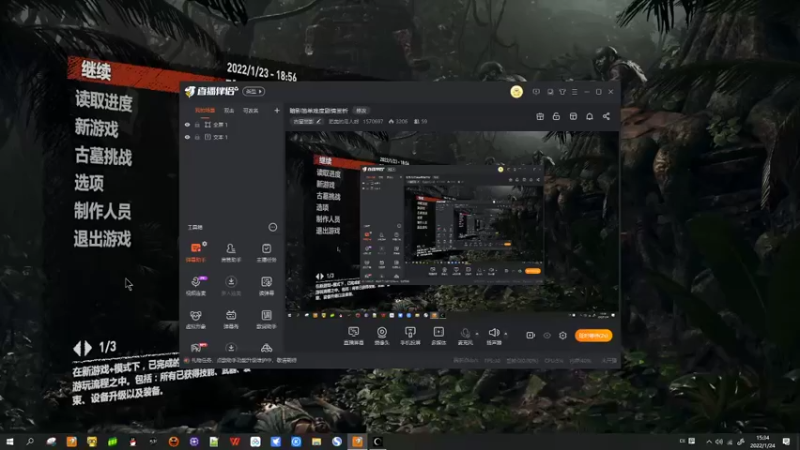Screen dimensions: 800x450
Task: Select 选项 in the game menu
Action: click(x=89, y=183)
